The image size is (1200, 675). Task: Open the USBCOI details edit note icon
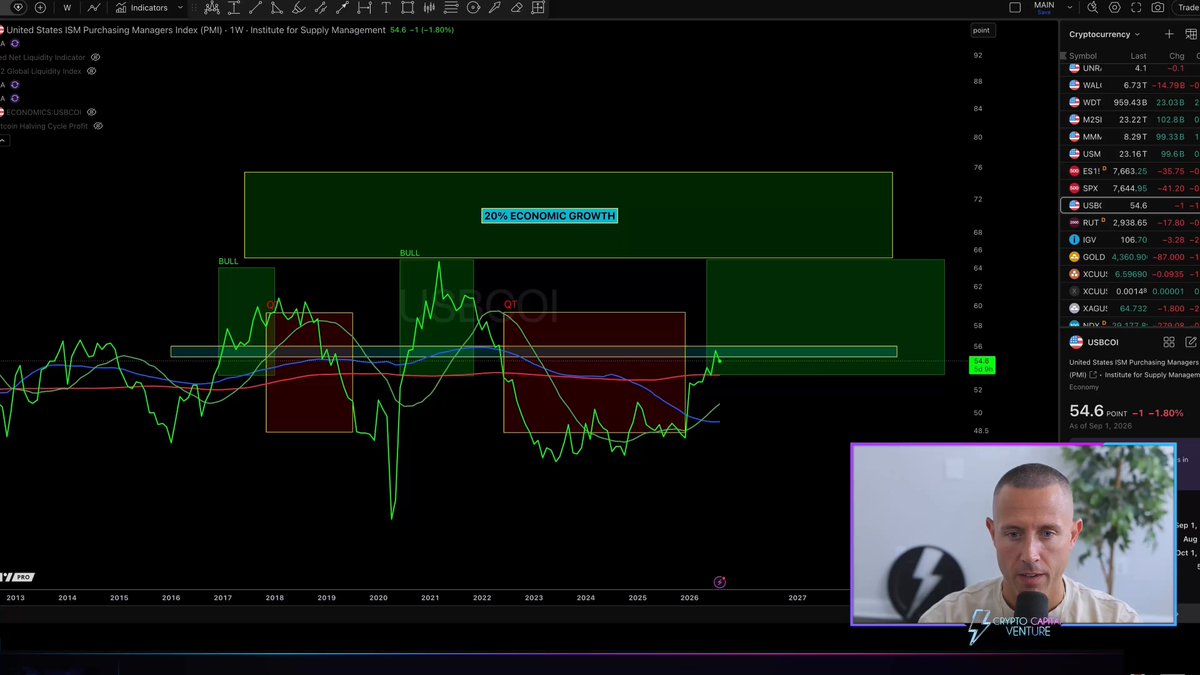pos(1191,342)
